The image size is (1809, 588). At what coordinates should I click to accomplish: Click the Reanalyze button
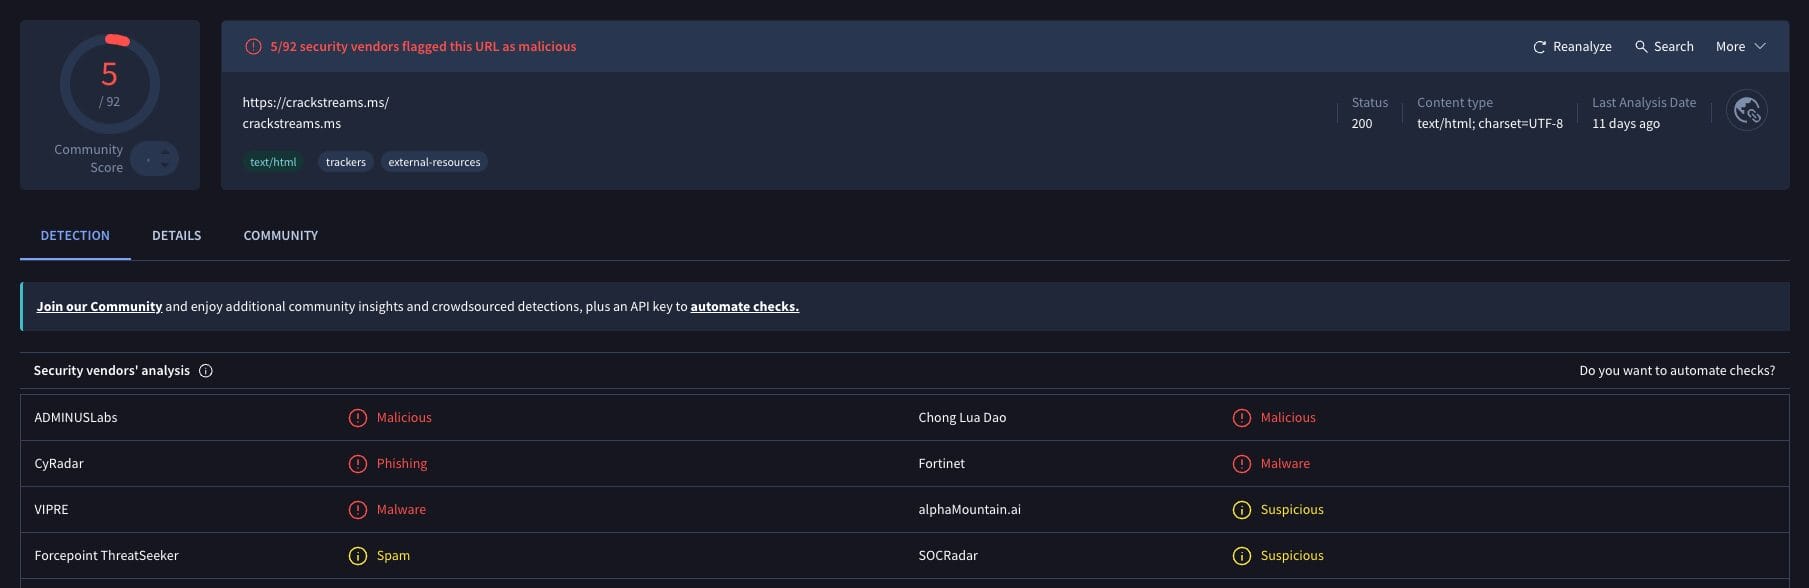pyautogui.click(x=1572, y=47)
